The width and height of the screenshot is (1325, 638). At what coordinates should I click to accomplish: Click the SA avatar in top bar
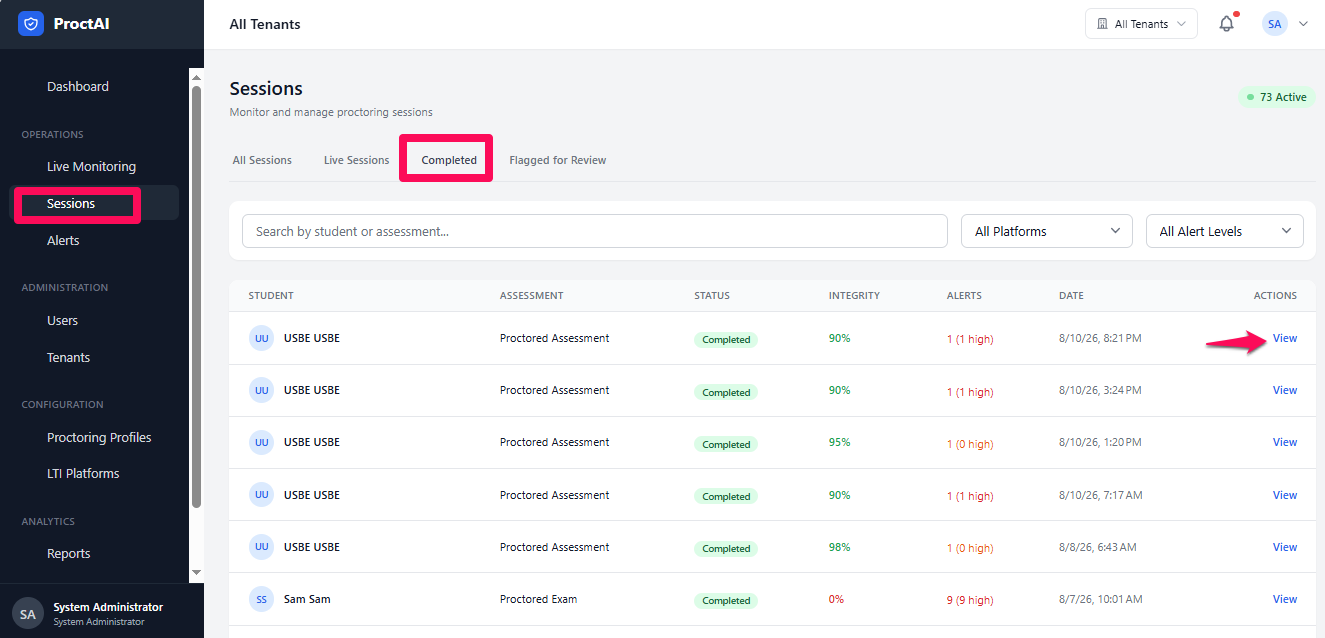(1274, 24)
